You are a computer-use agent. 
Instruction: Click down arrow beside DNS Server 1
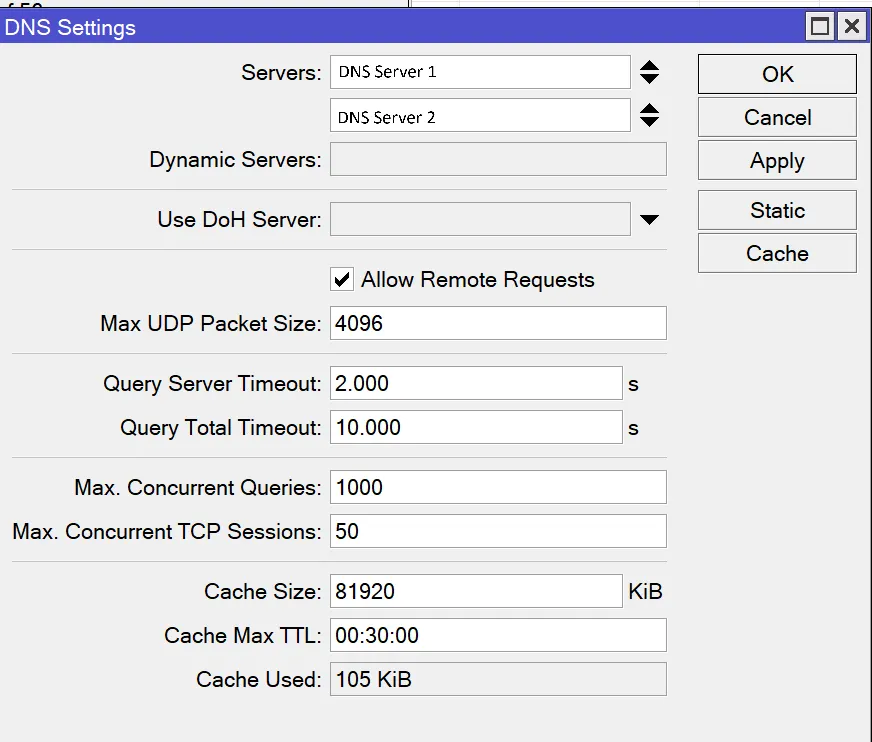(x=649, y=78)
